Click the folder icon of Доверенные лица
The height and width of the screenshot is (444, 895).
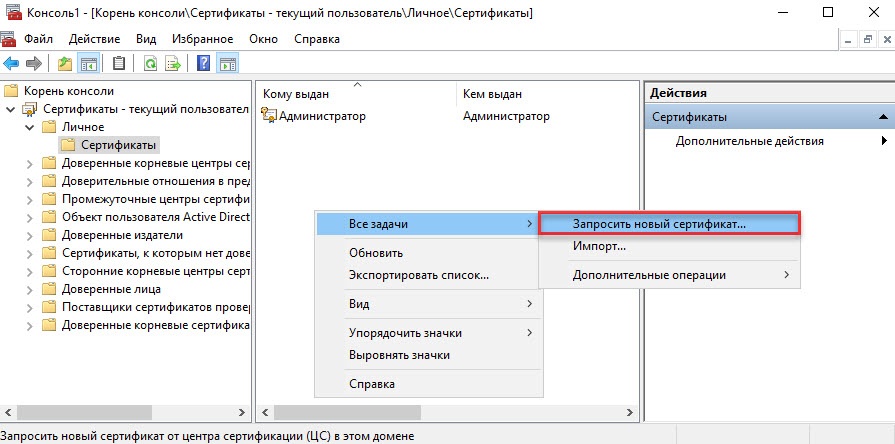coord(50,289)
